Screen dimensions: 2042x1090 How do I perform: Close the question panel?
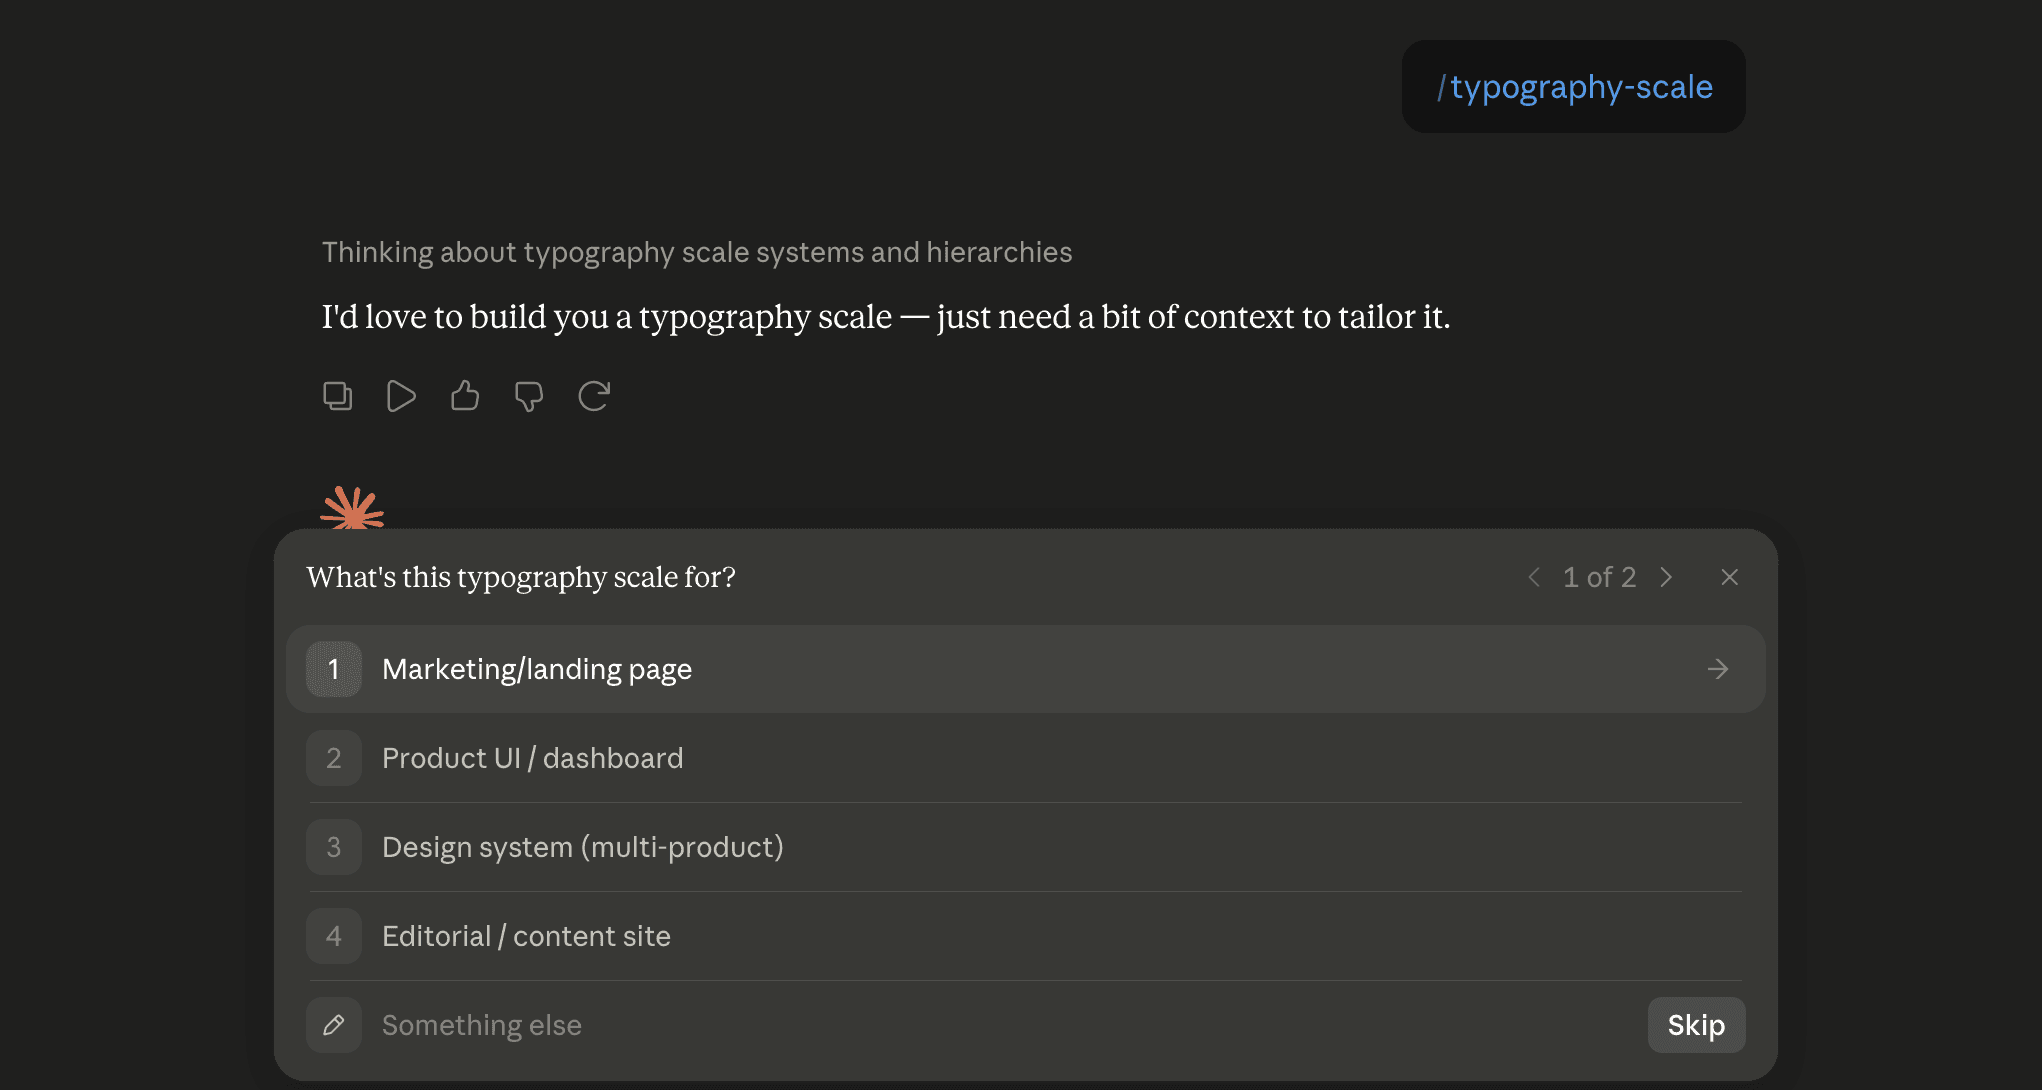pos(1729,577)
